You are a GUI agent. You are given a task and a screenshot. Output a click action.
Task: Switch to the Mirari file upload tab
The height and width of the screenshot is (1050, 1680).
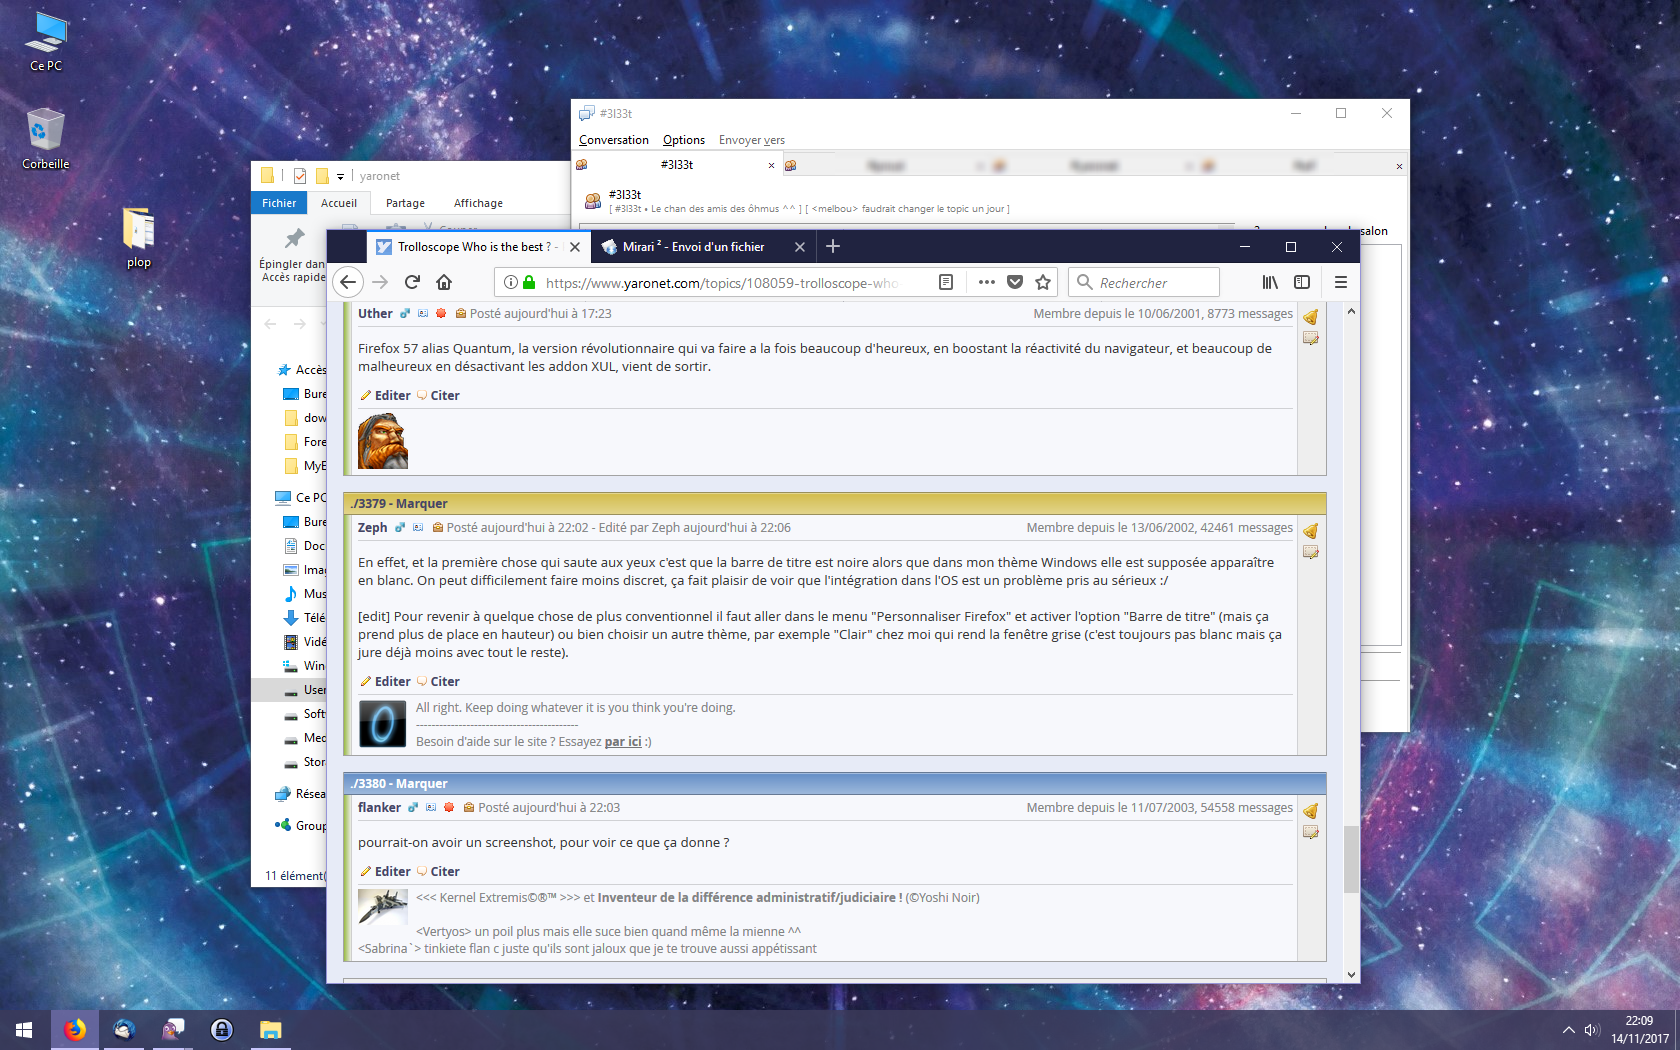tap(692, 247)
